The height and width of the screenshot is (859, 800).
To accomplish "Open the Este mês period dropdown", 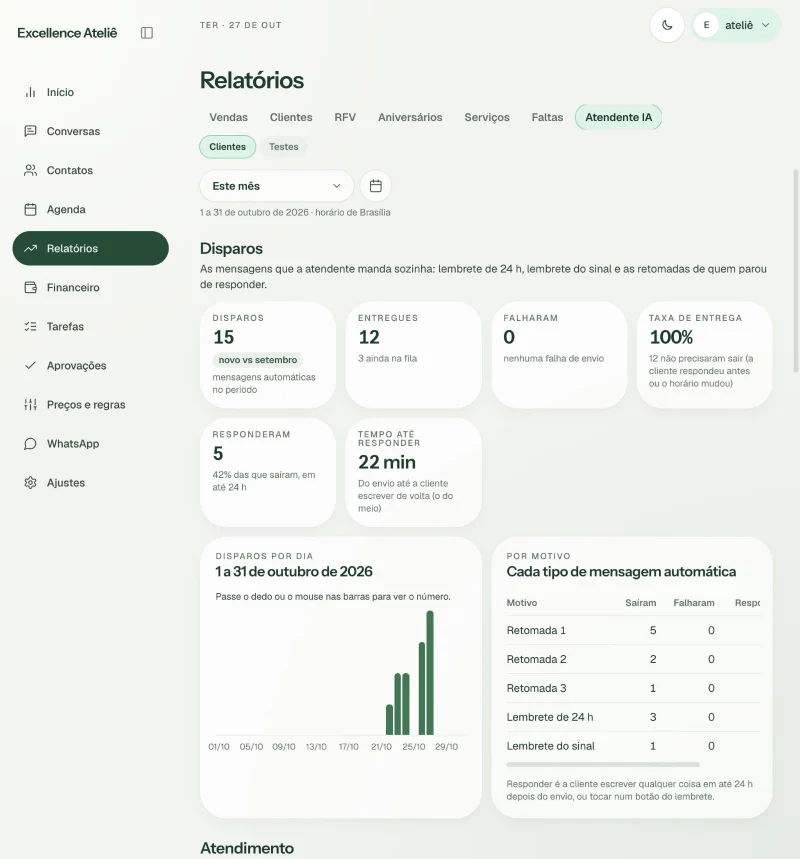I will coord(277,186).
